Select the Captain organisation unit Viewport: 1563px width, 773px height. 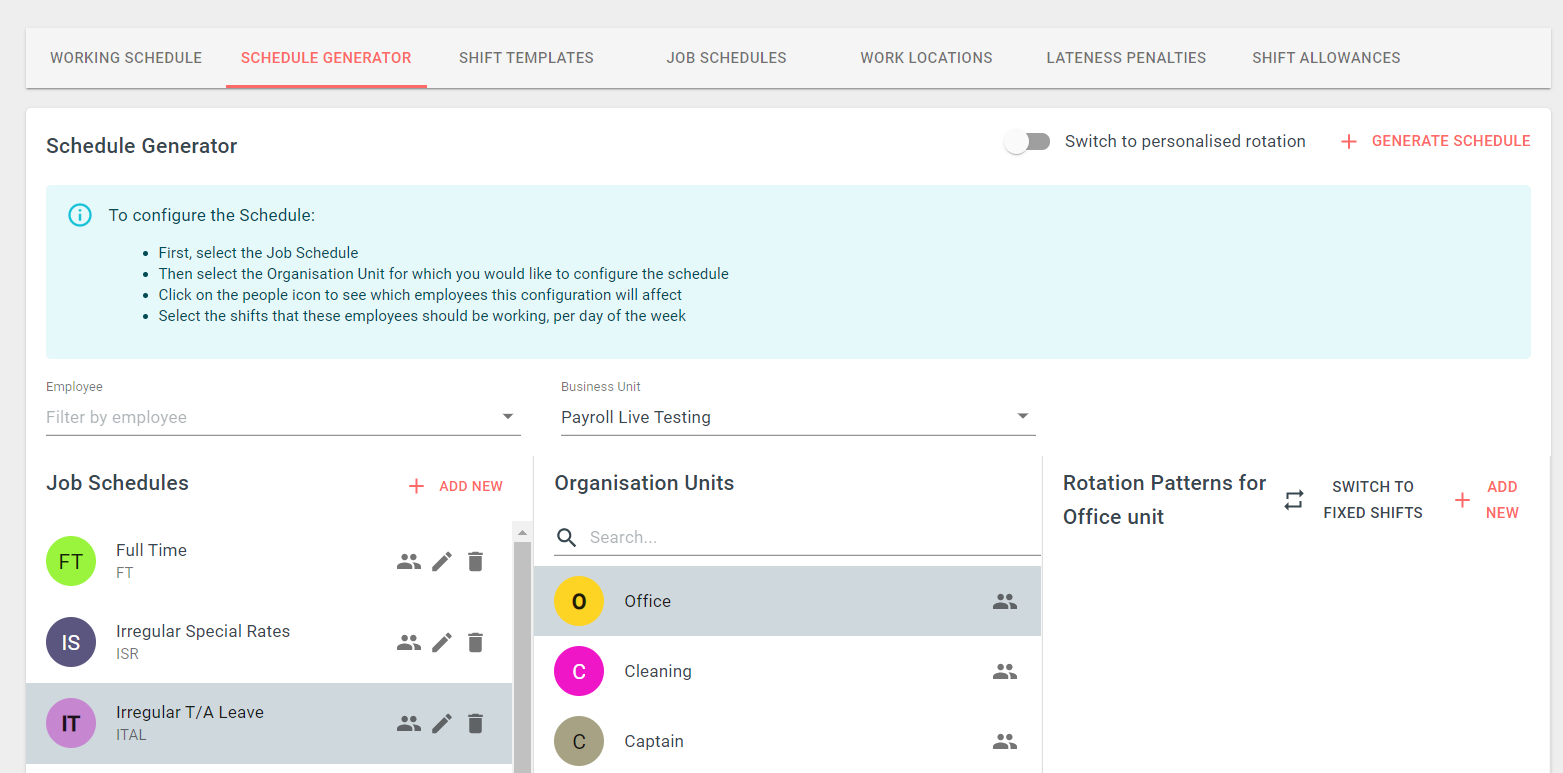tap(787, 742)
